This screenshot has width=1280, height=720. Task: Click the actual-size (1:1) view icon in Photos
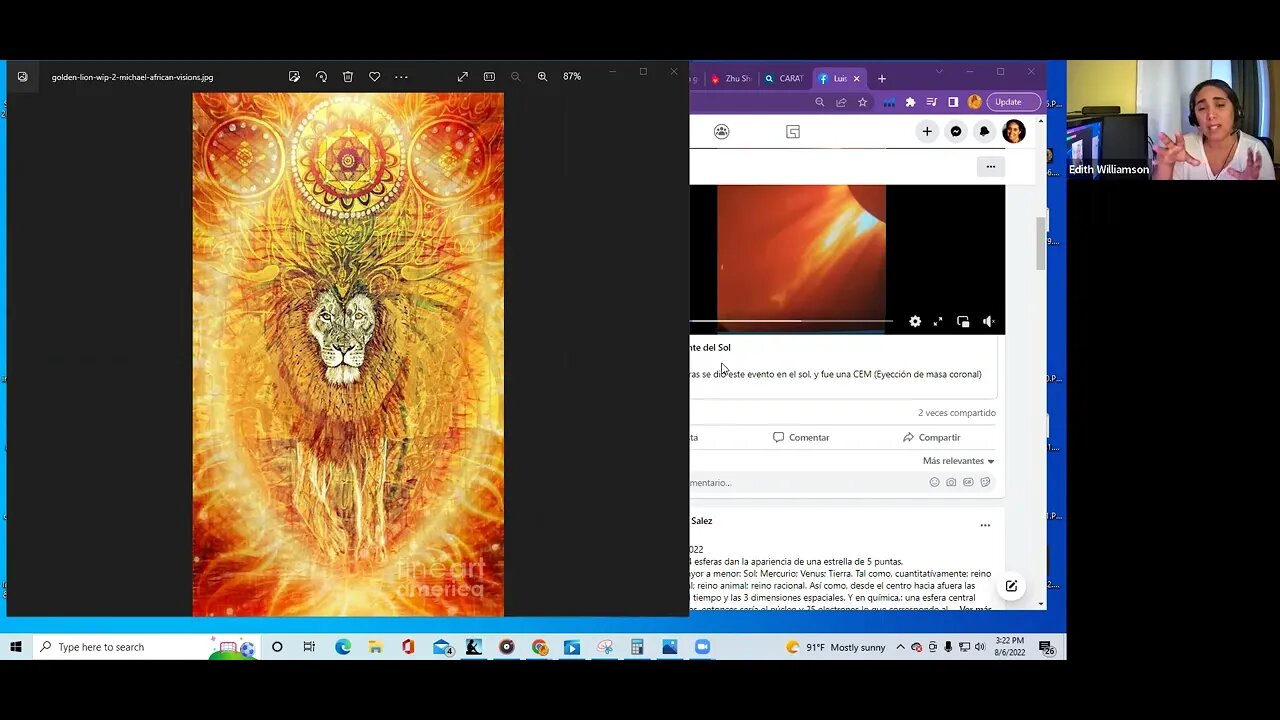point(489,76)
